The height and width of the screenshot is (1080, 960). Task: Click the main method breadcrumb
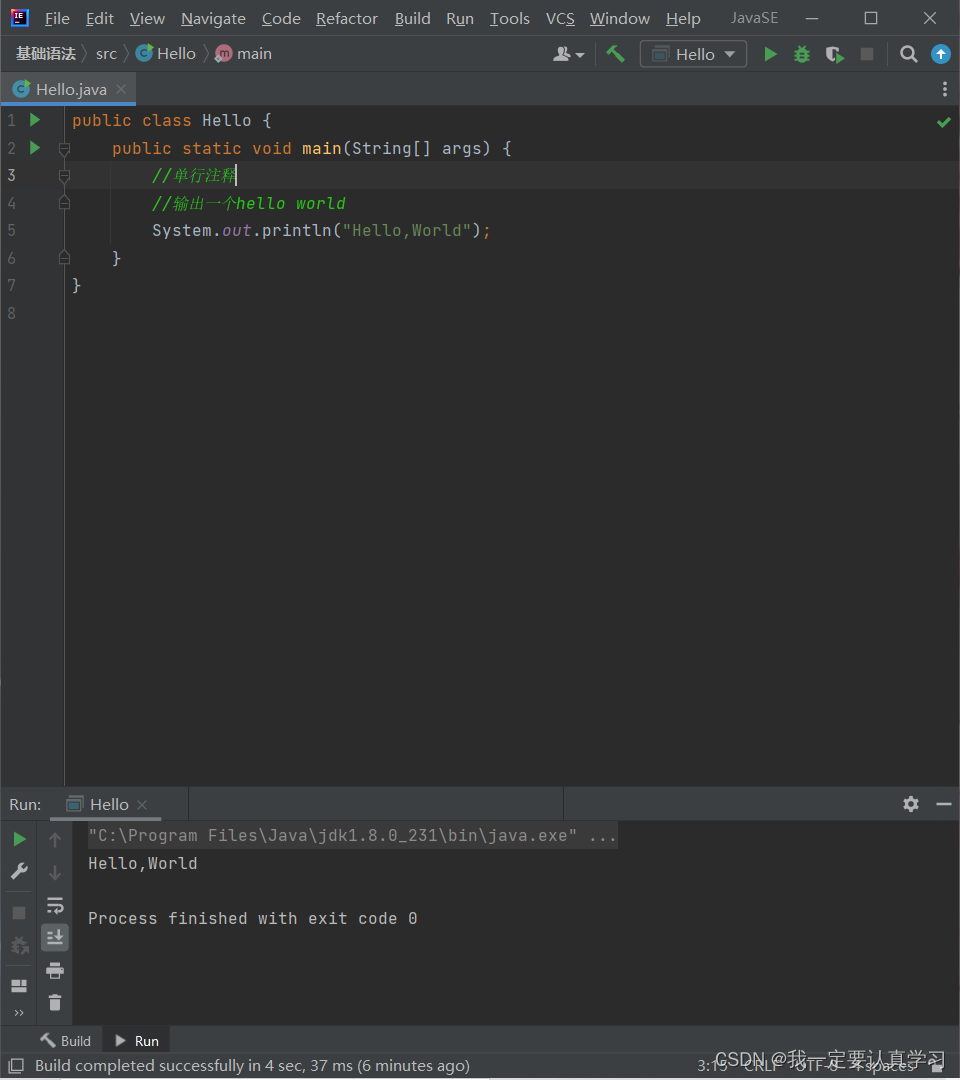click(x=244, y=54)
